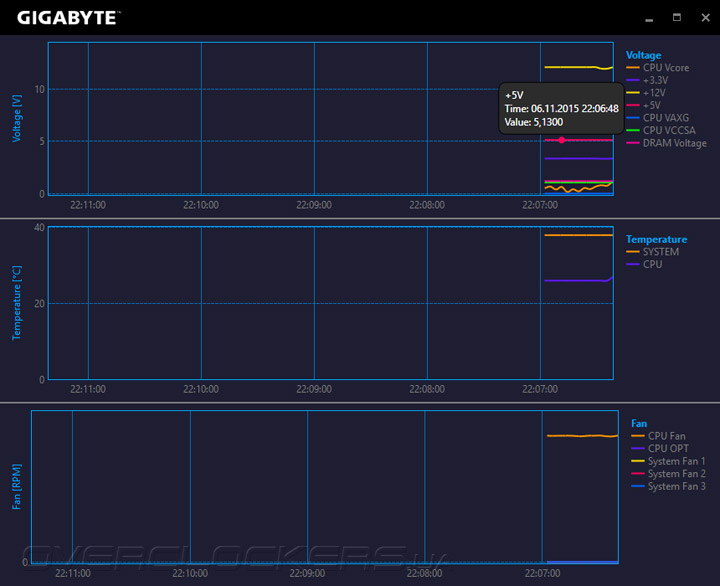Toggle the CPU Vcore voltage legend entry
This screenshot has width=720, height=586.
pyautogui.click(x=658, y=68)
